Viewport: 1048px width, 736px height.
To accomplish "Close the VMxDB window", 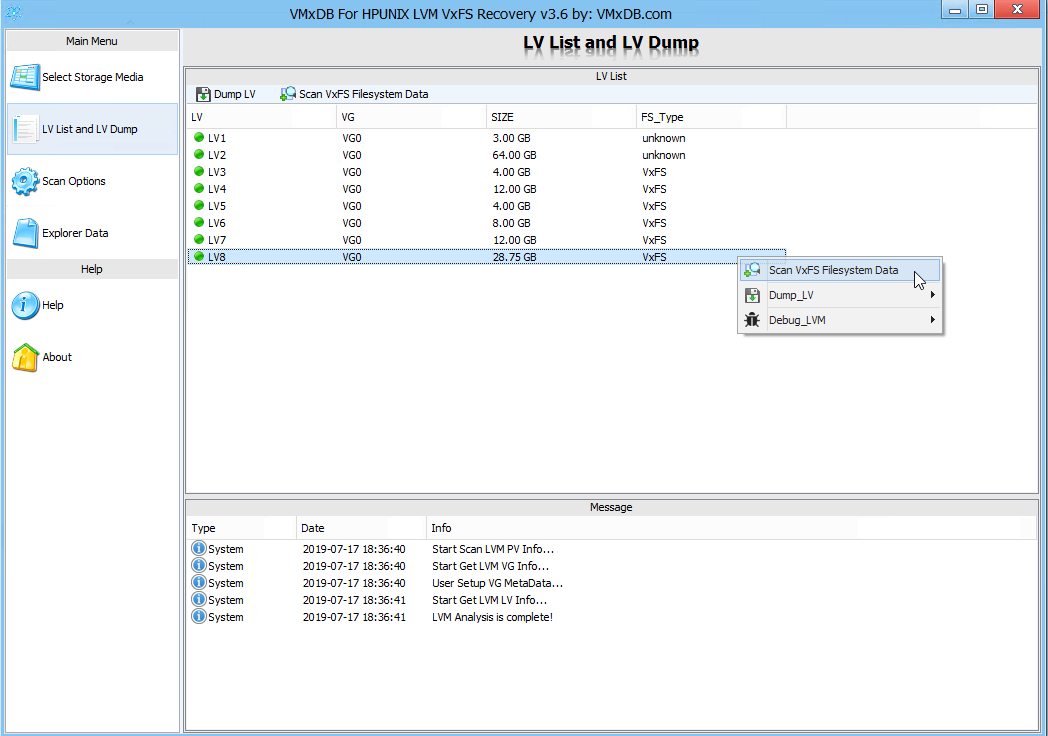I will point(1018,9).
